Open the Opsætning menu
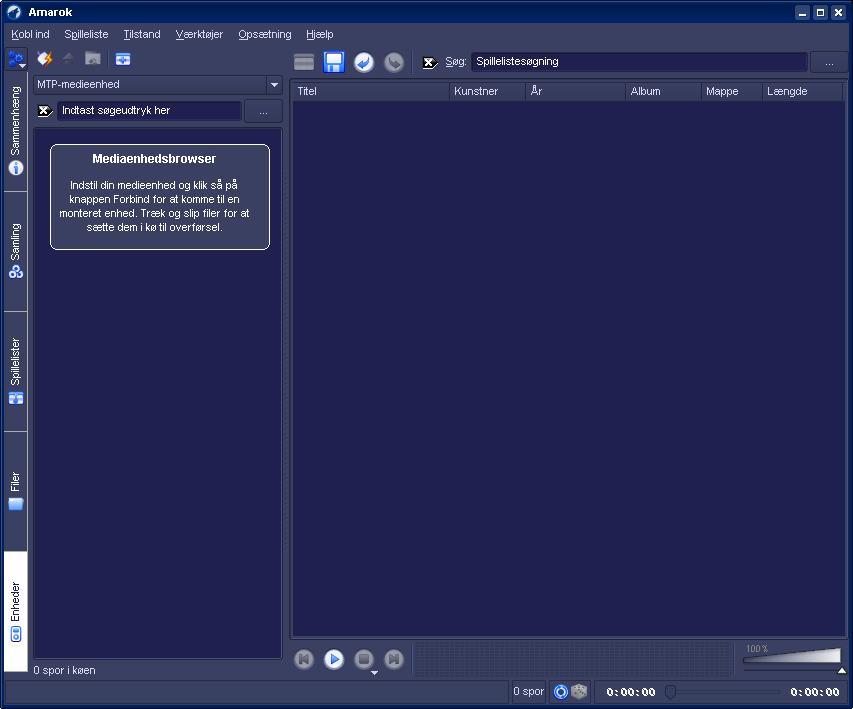The width and height of the screenshot is (853, 709). (265, 34)
